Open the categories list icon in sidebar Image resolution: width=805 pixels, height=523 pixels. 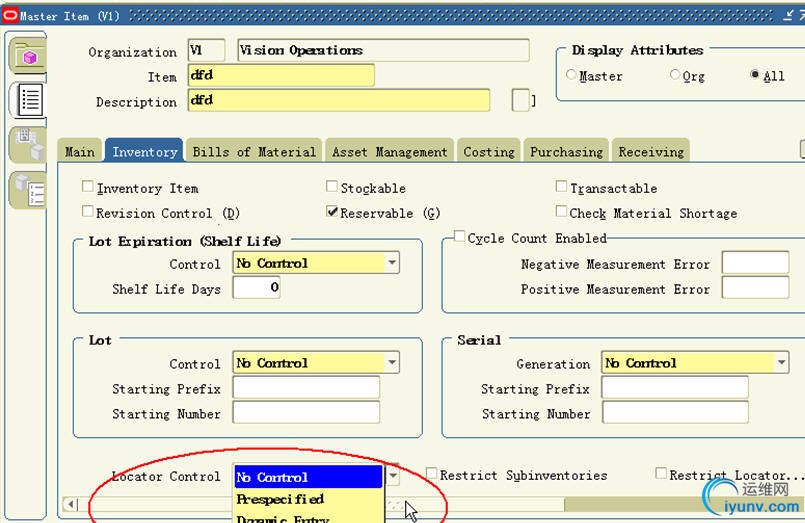(29, 190)
